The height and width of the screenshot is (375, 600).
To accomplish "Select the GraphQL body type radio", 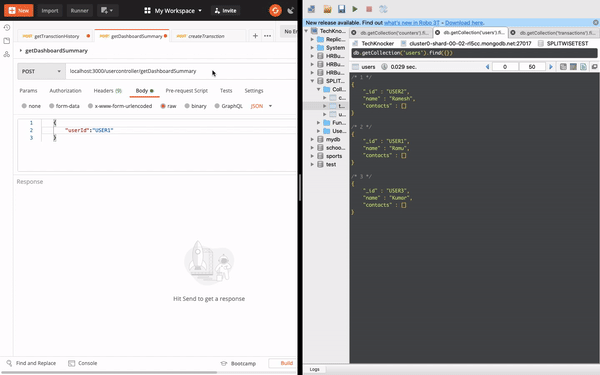I will (217, 106).
